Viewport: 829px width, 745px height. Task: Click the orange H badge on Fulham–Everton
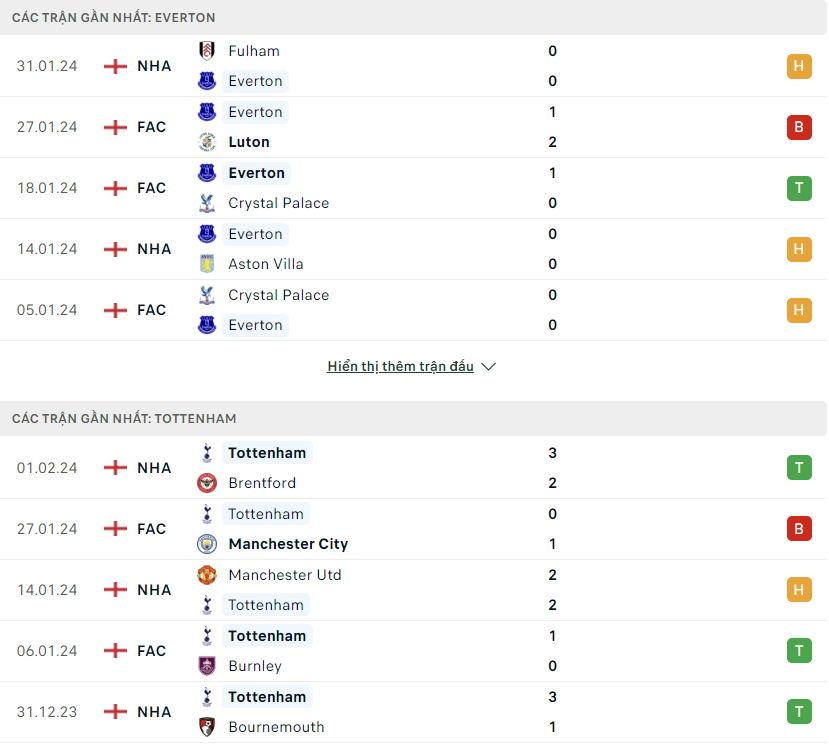[799, 66]
